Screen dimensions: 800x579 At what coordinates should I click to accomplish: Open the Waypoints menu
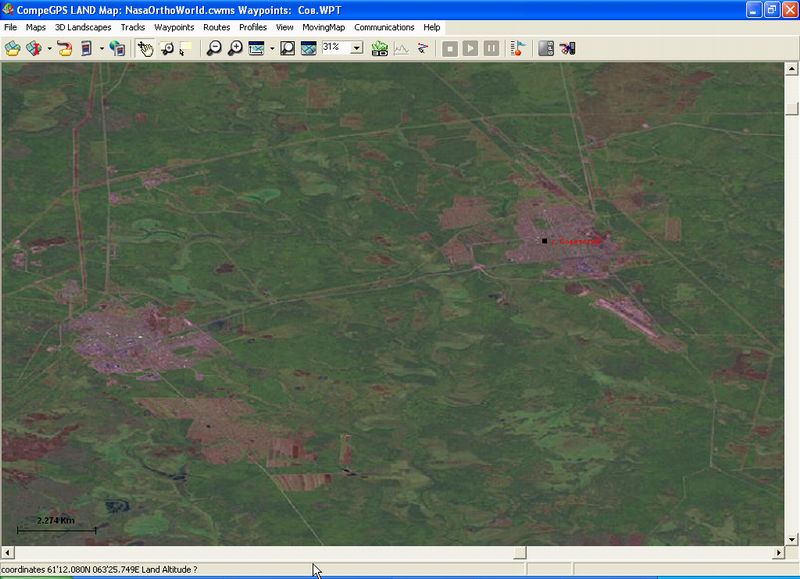click(174, 27)
